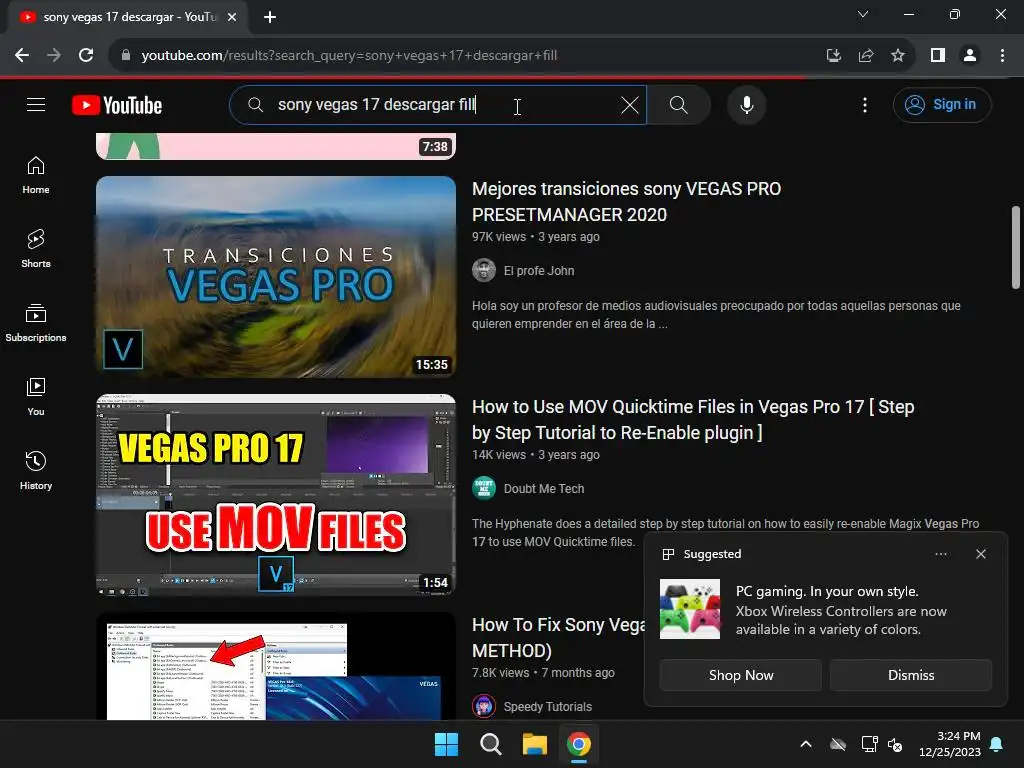Run search with the magnifier button
The image size is (1024, 768).
click(679, 104)
